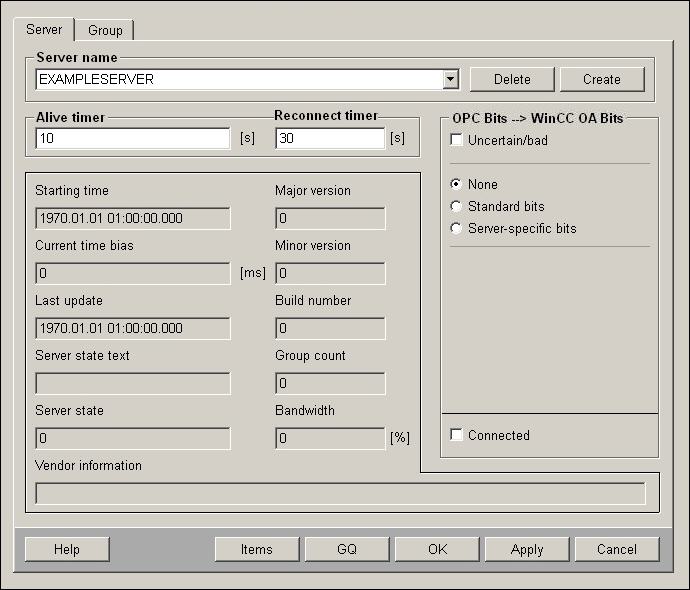Enable the Uncertain/bad checkbox
The image size is (690, 590).
tap(457, 141)
